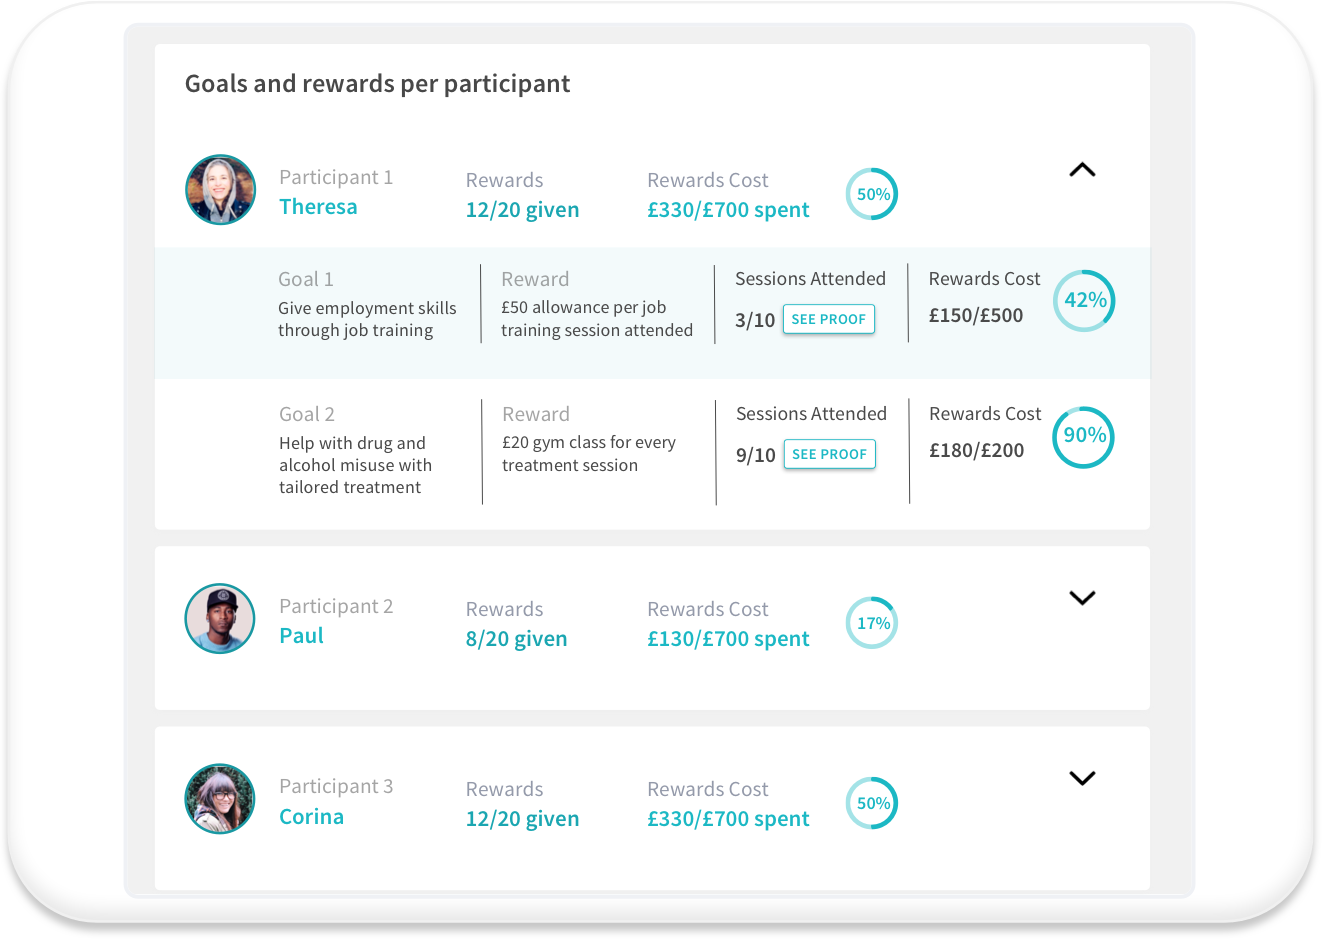Click Corina's 50% progress ring
The height and width of the screenshot is (940, 1322).
872,803
